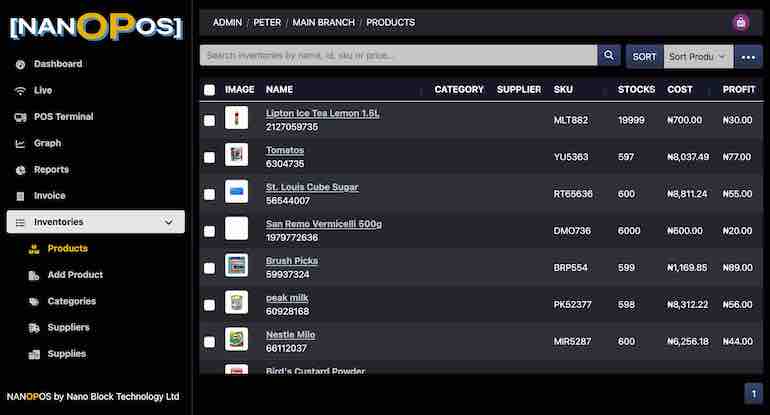Open the Sort Products dropdown
The image size is (770, 415).
(x=696, y=57)
